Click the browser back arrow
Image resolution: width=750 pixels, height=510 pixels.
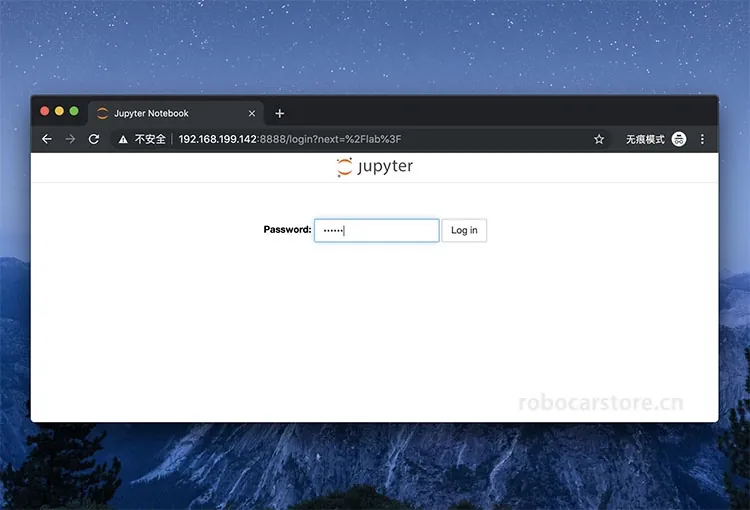47,139
